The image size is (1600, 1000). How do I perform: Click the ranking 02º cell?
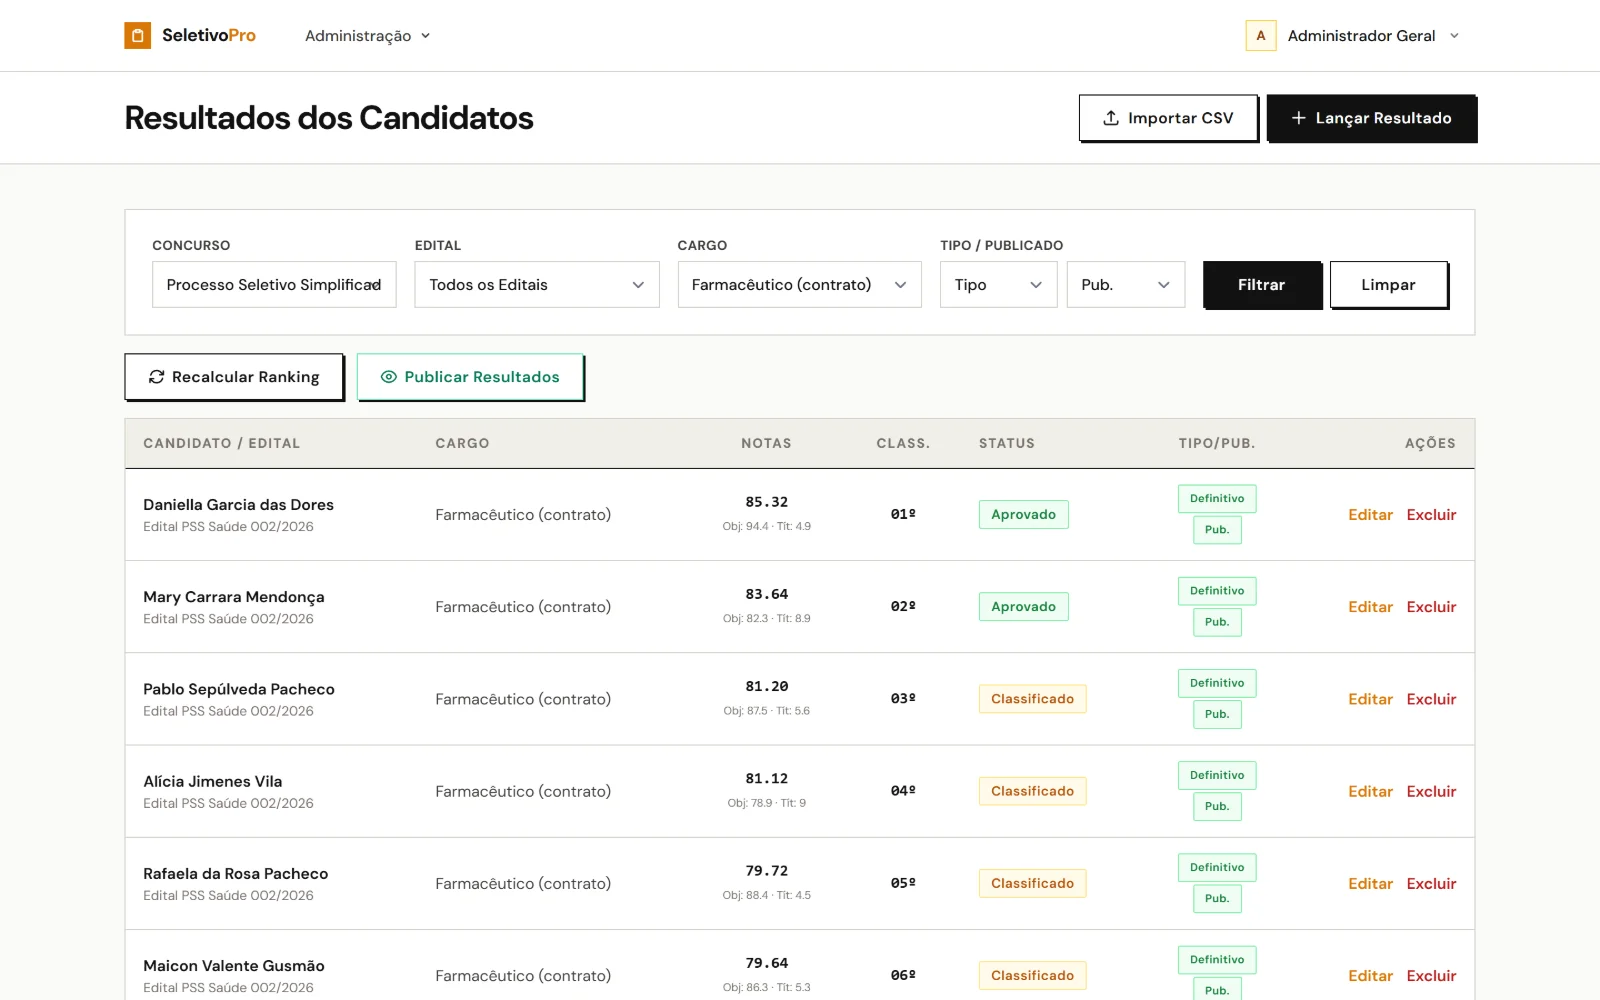[903, 606]
